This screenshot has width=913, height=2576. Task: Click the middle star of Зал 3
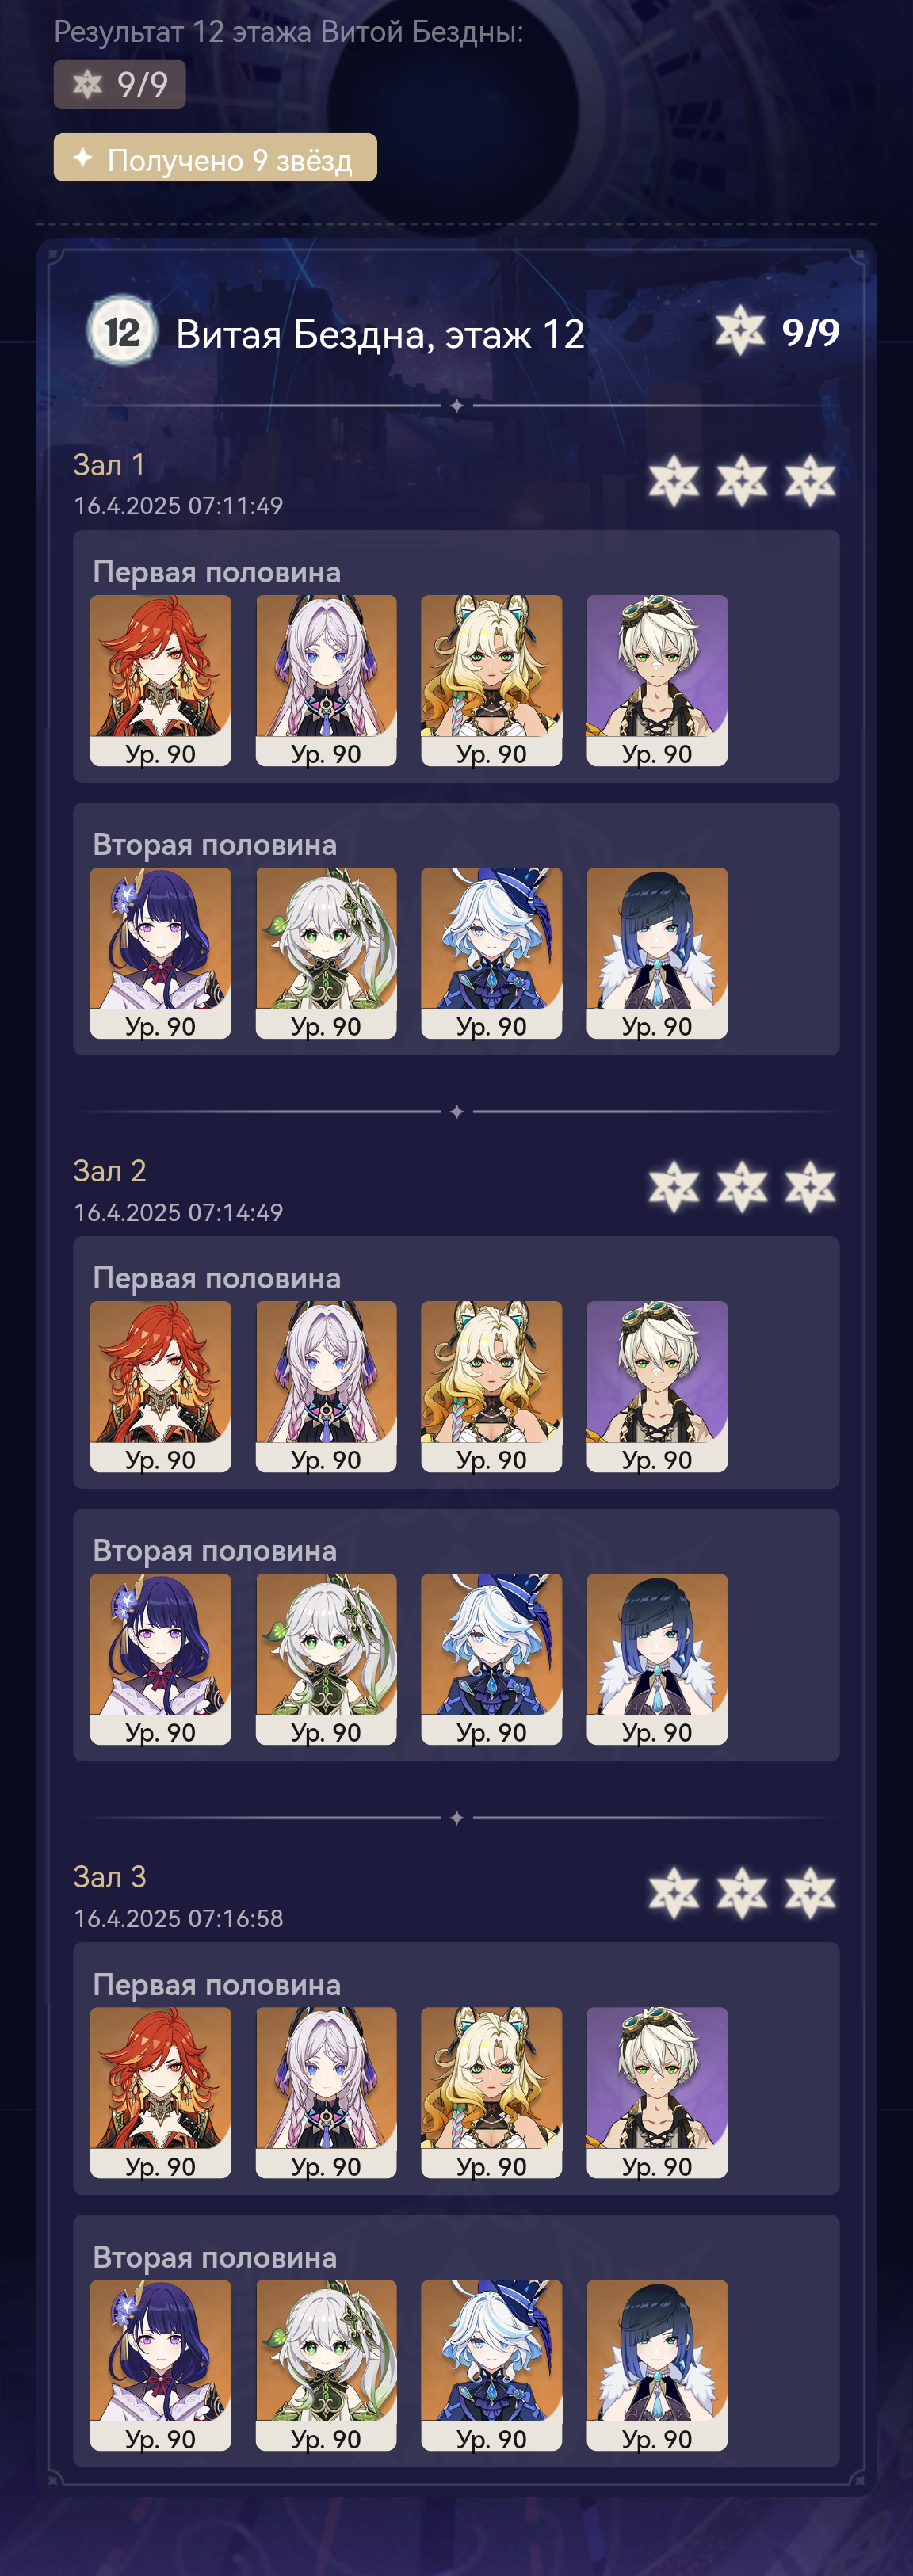[x=741, y=1893]
